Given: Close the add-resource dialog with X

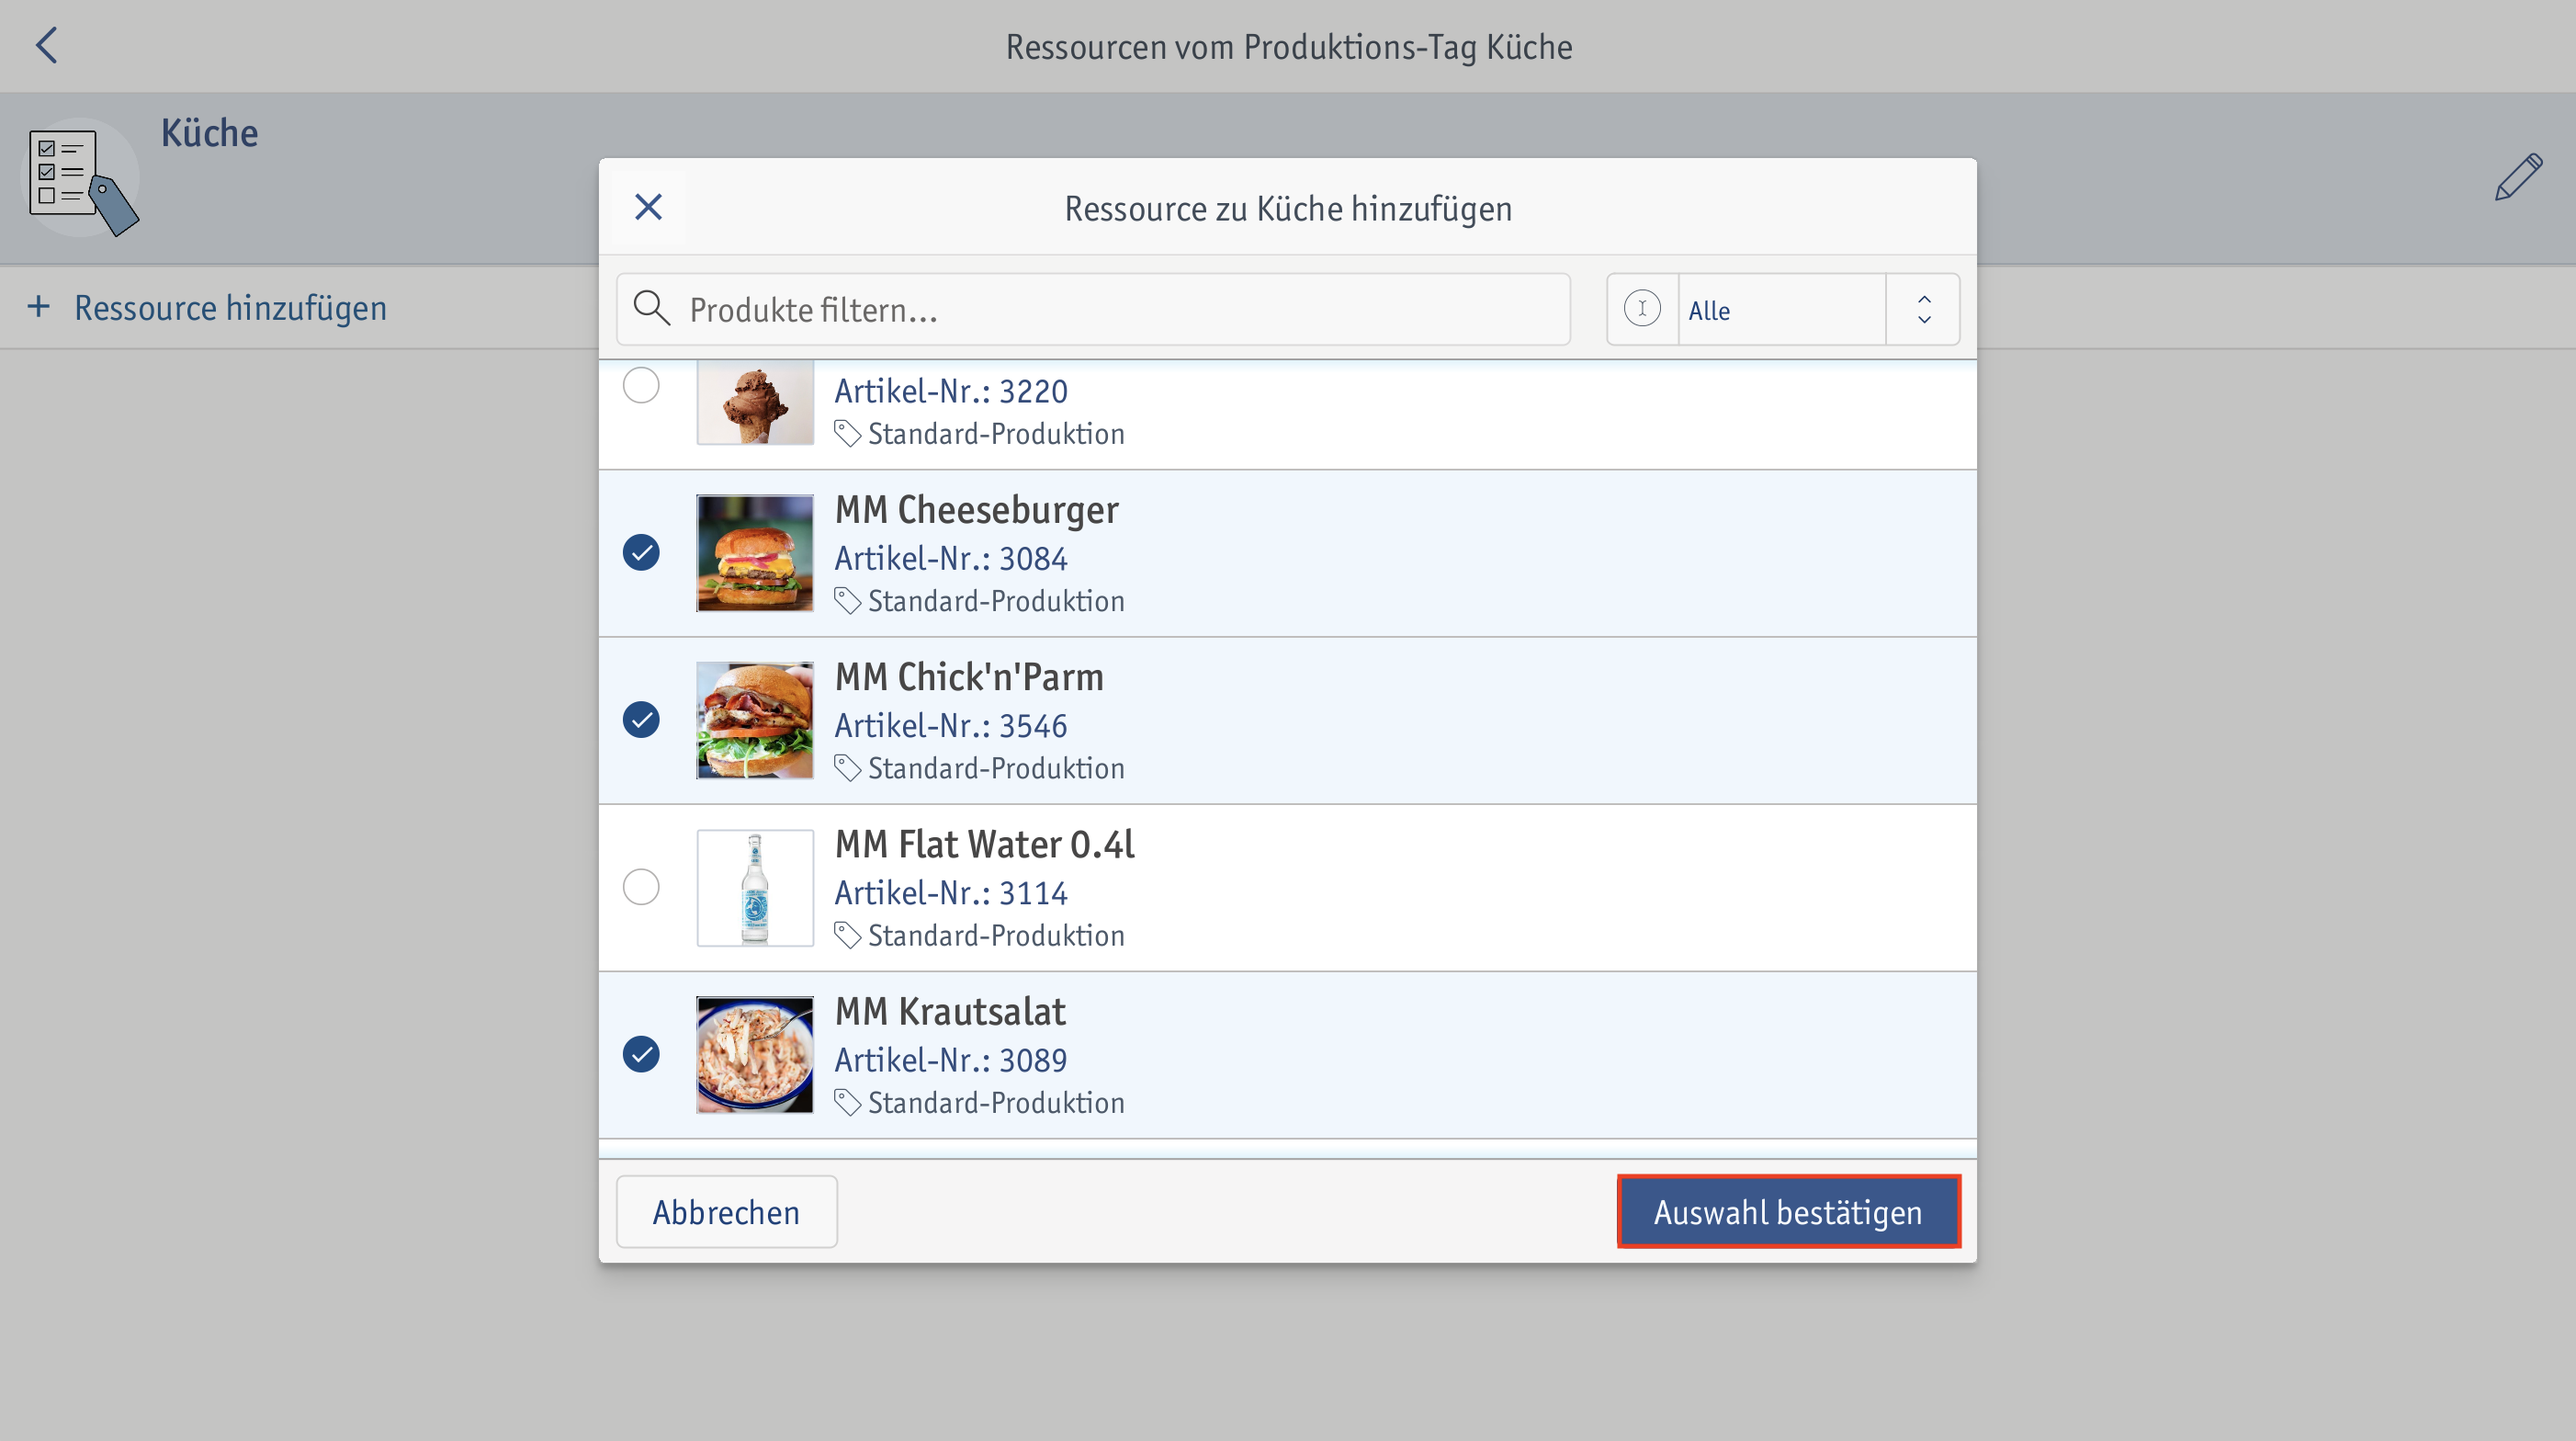Looking at the screenshot, I should (x=648, y=207).
